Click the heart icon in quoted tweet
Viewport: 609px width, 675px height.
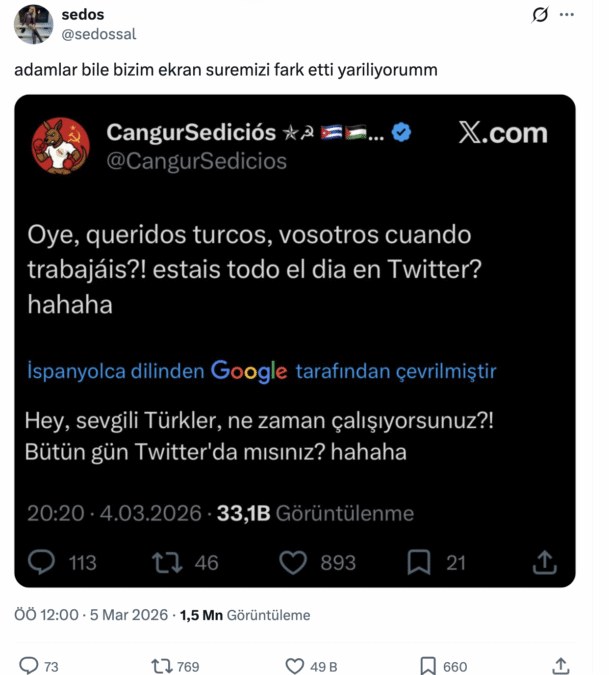pyautogui.click(x=293, y=563)
